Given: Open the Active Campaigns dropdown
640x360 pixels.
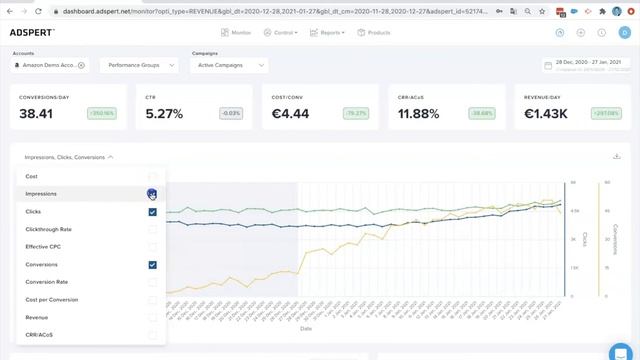Looking at the screenshot, I should click(x=229, y=65).
